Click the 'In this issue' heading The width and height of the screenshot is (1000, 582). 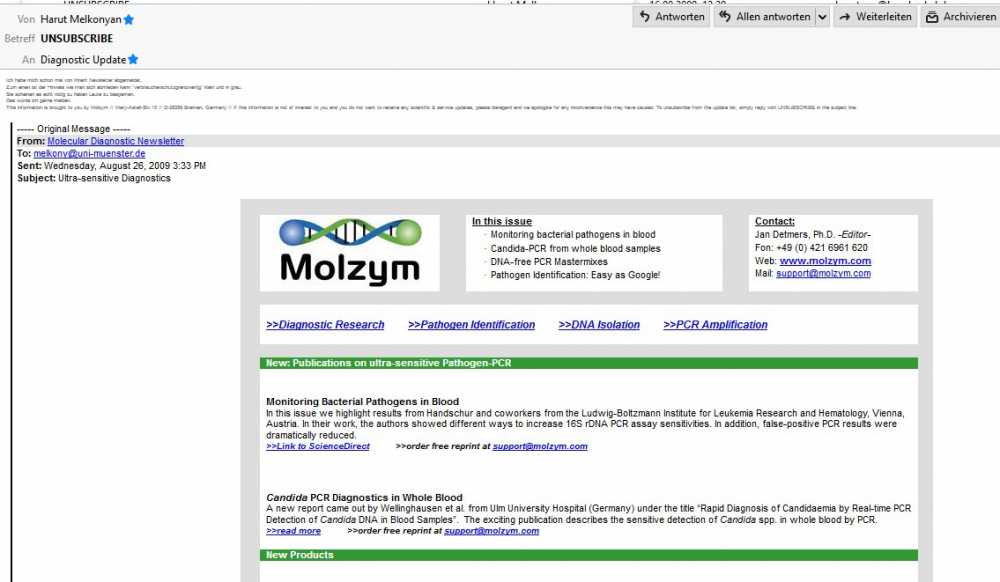click(x=502, y=221)
